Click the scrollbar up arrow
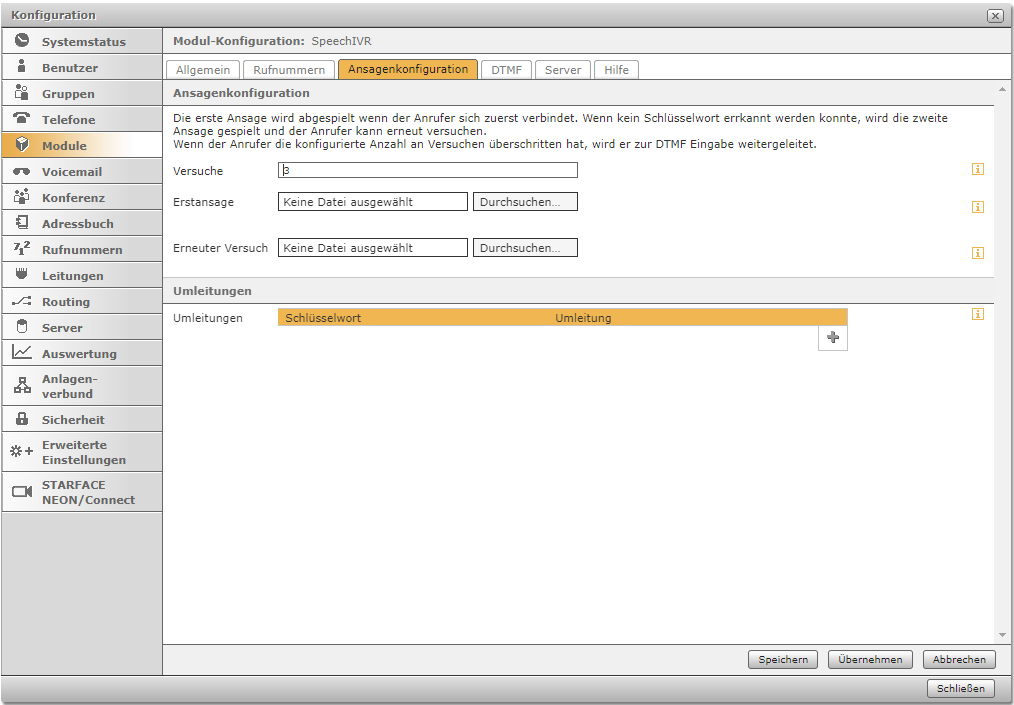The height and width of the screenshot is (705, 1014). coord(1002,89)
